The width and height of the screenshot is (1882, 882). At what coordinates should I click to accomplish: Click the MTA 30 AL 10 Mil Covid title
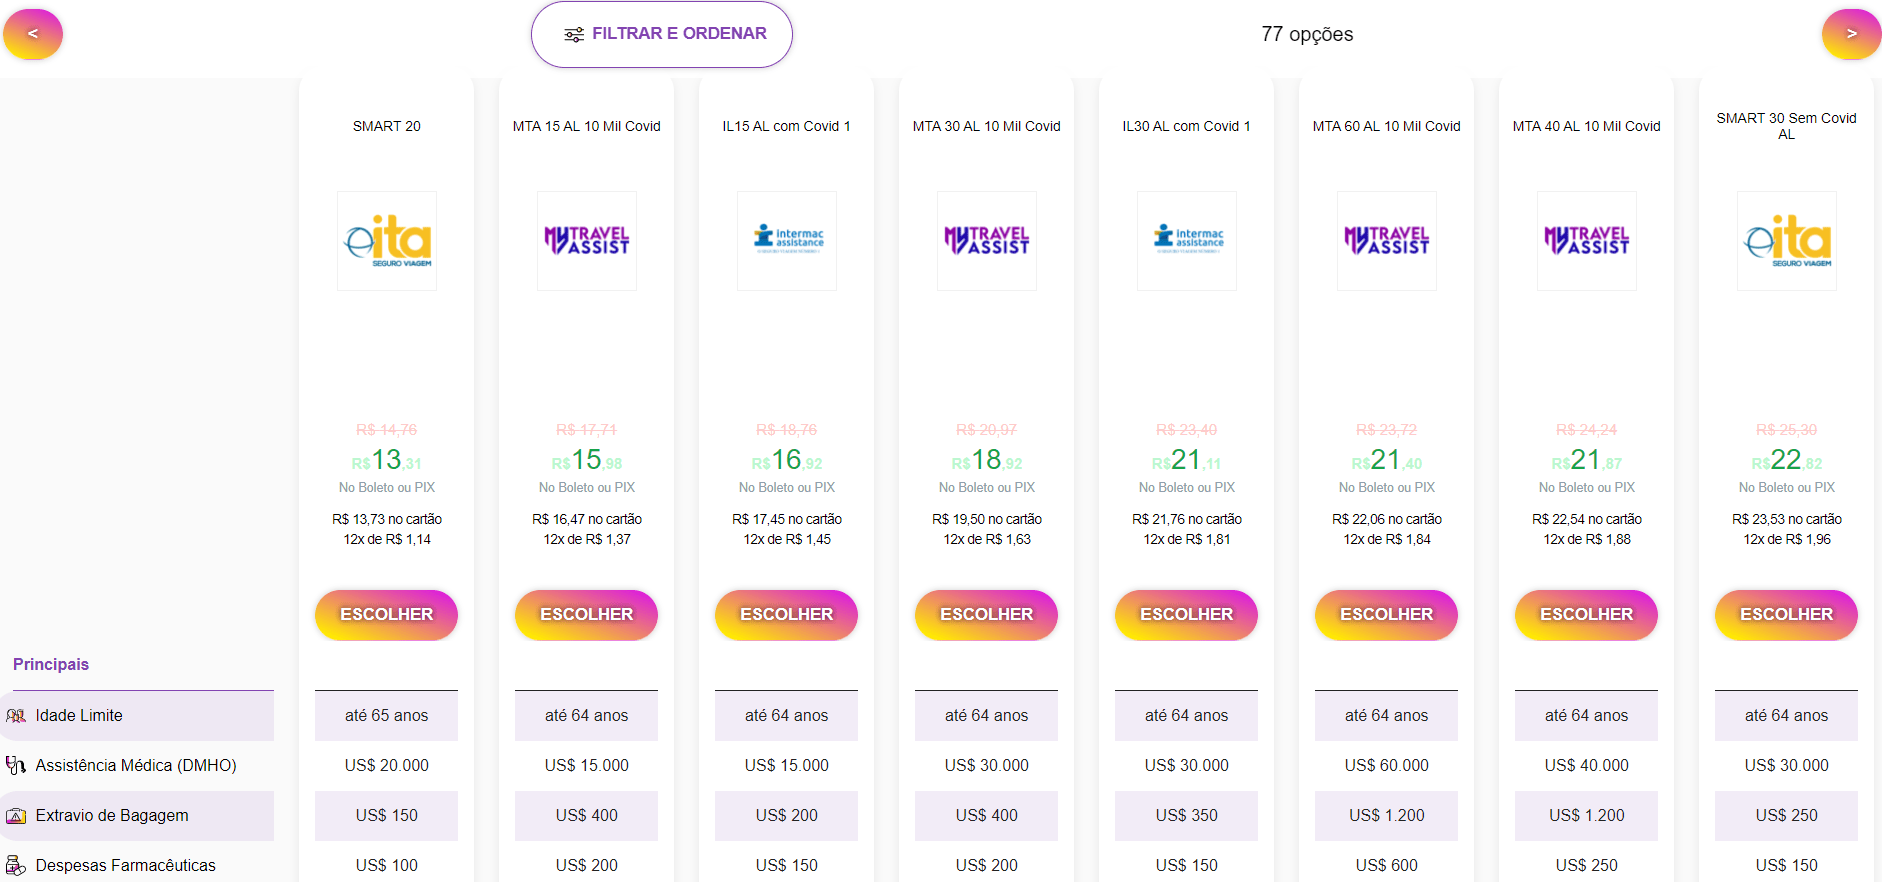click(x=987, y=126)
